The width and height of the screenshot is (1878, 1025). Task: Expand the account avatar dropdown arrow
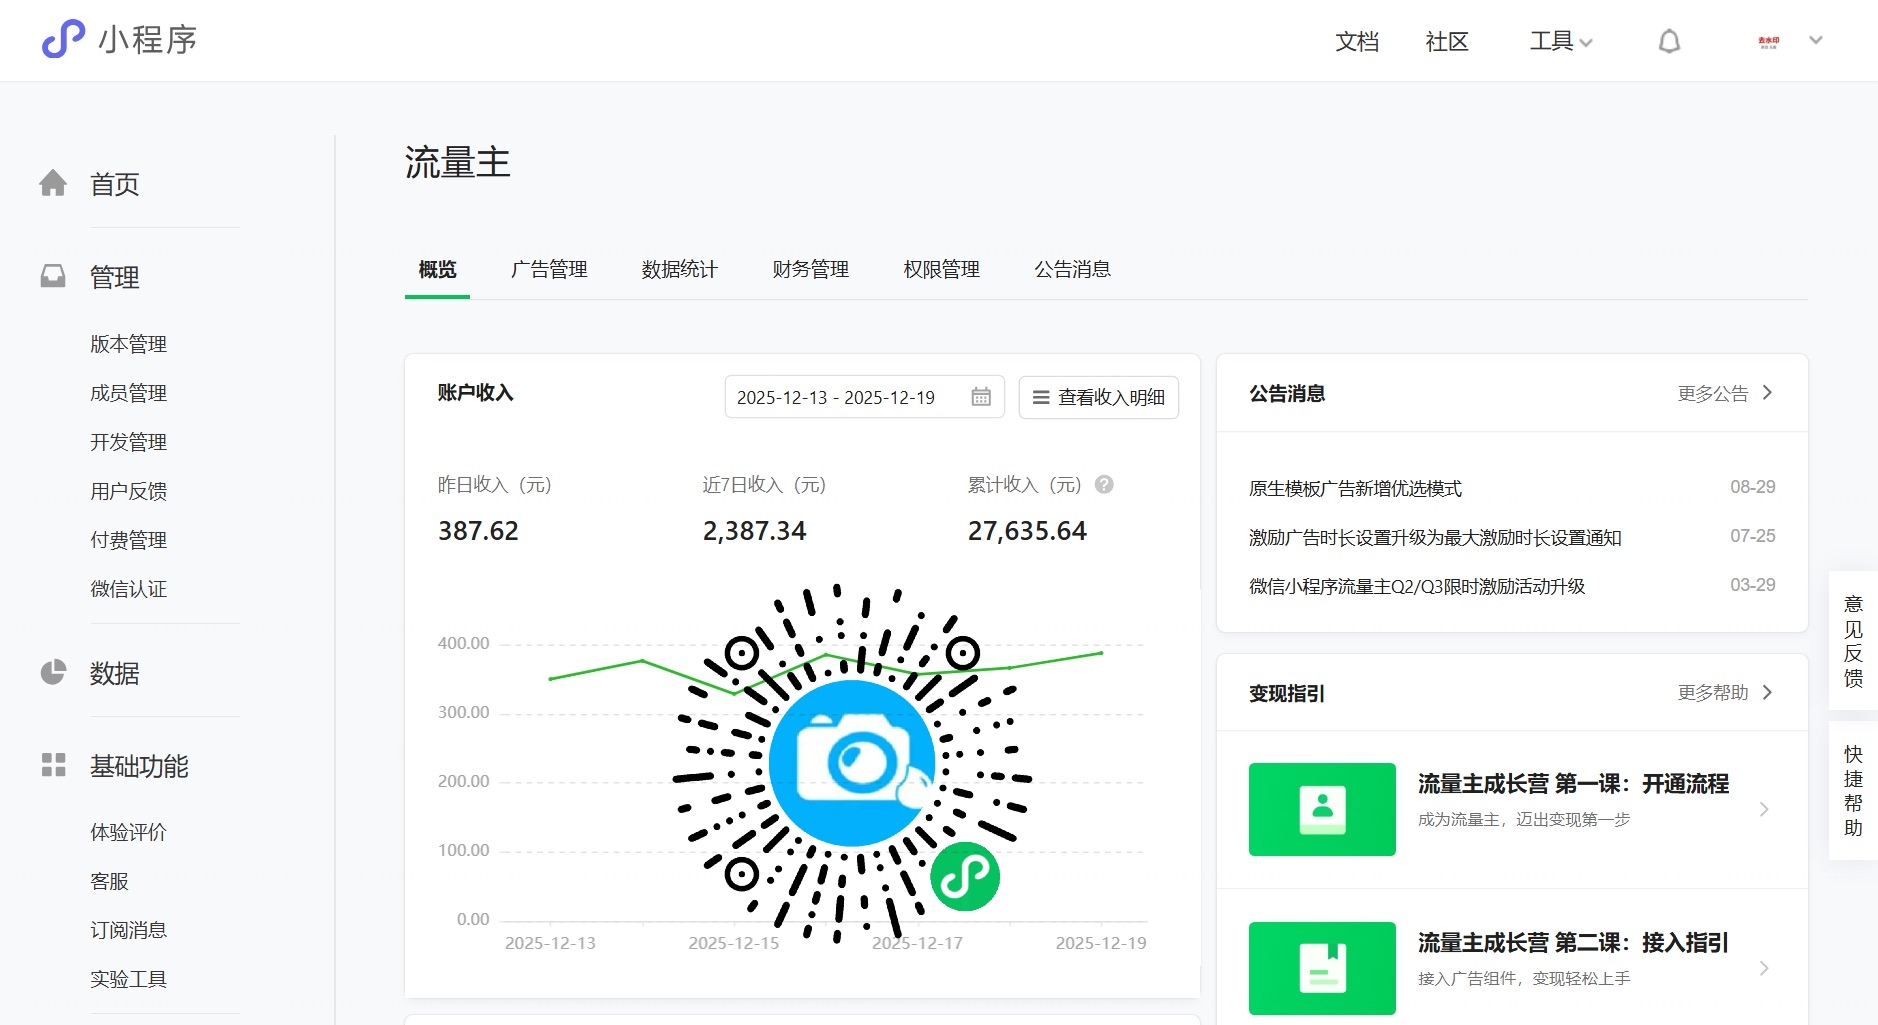1816,41
